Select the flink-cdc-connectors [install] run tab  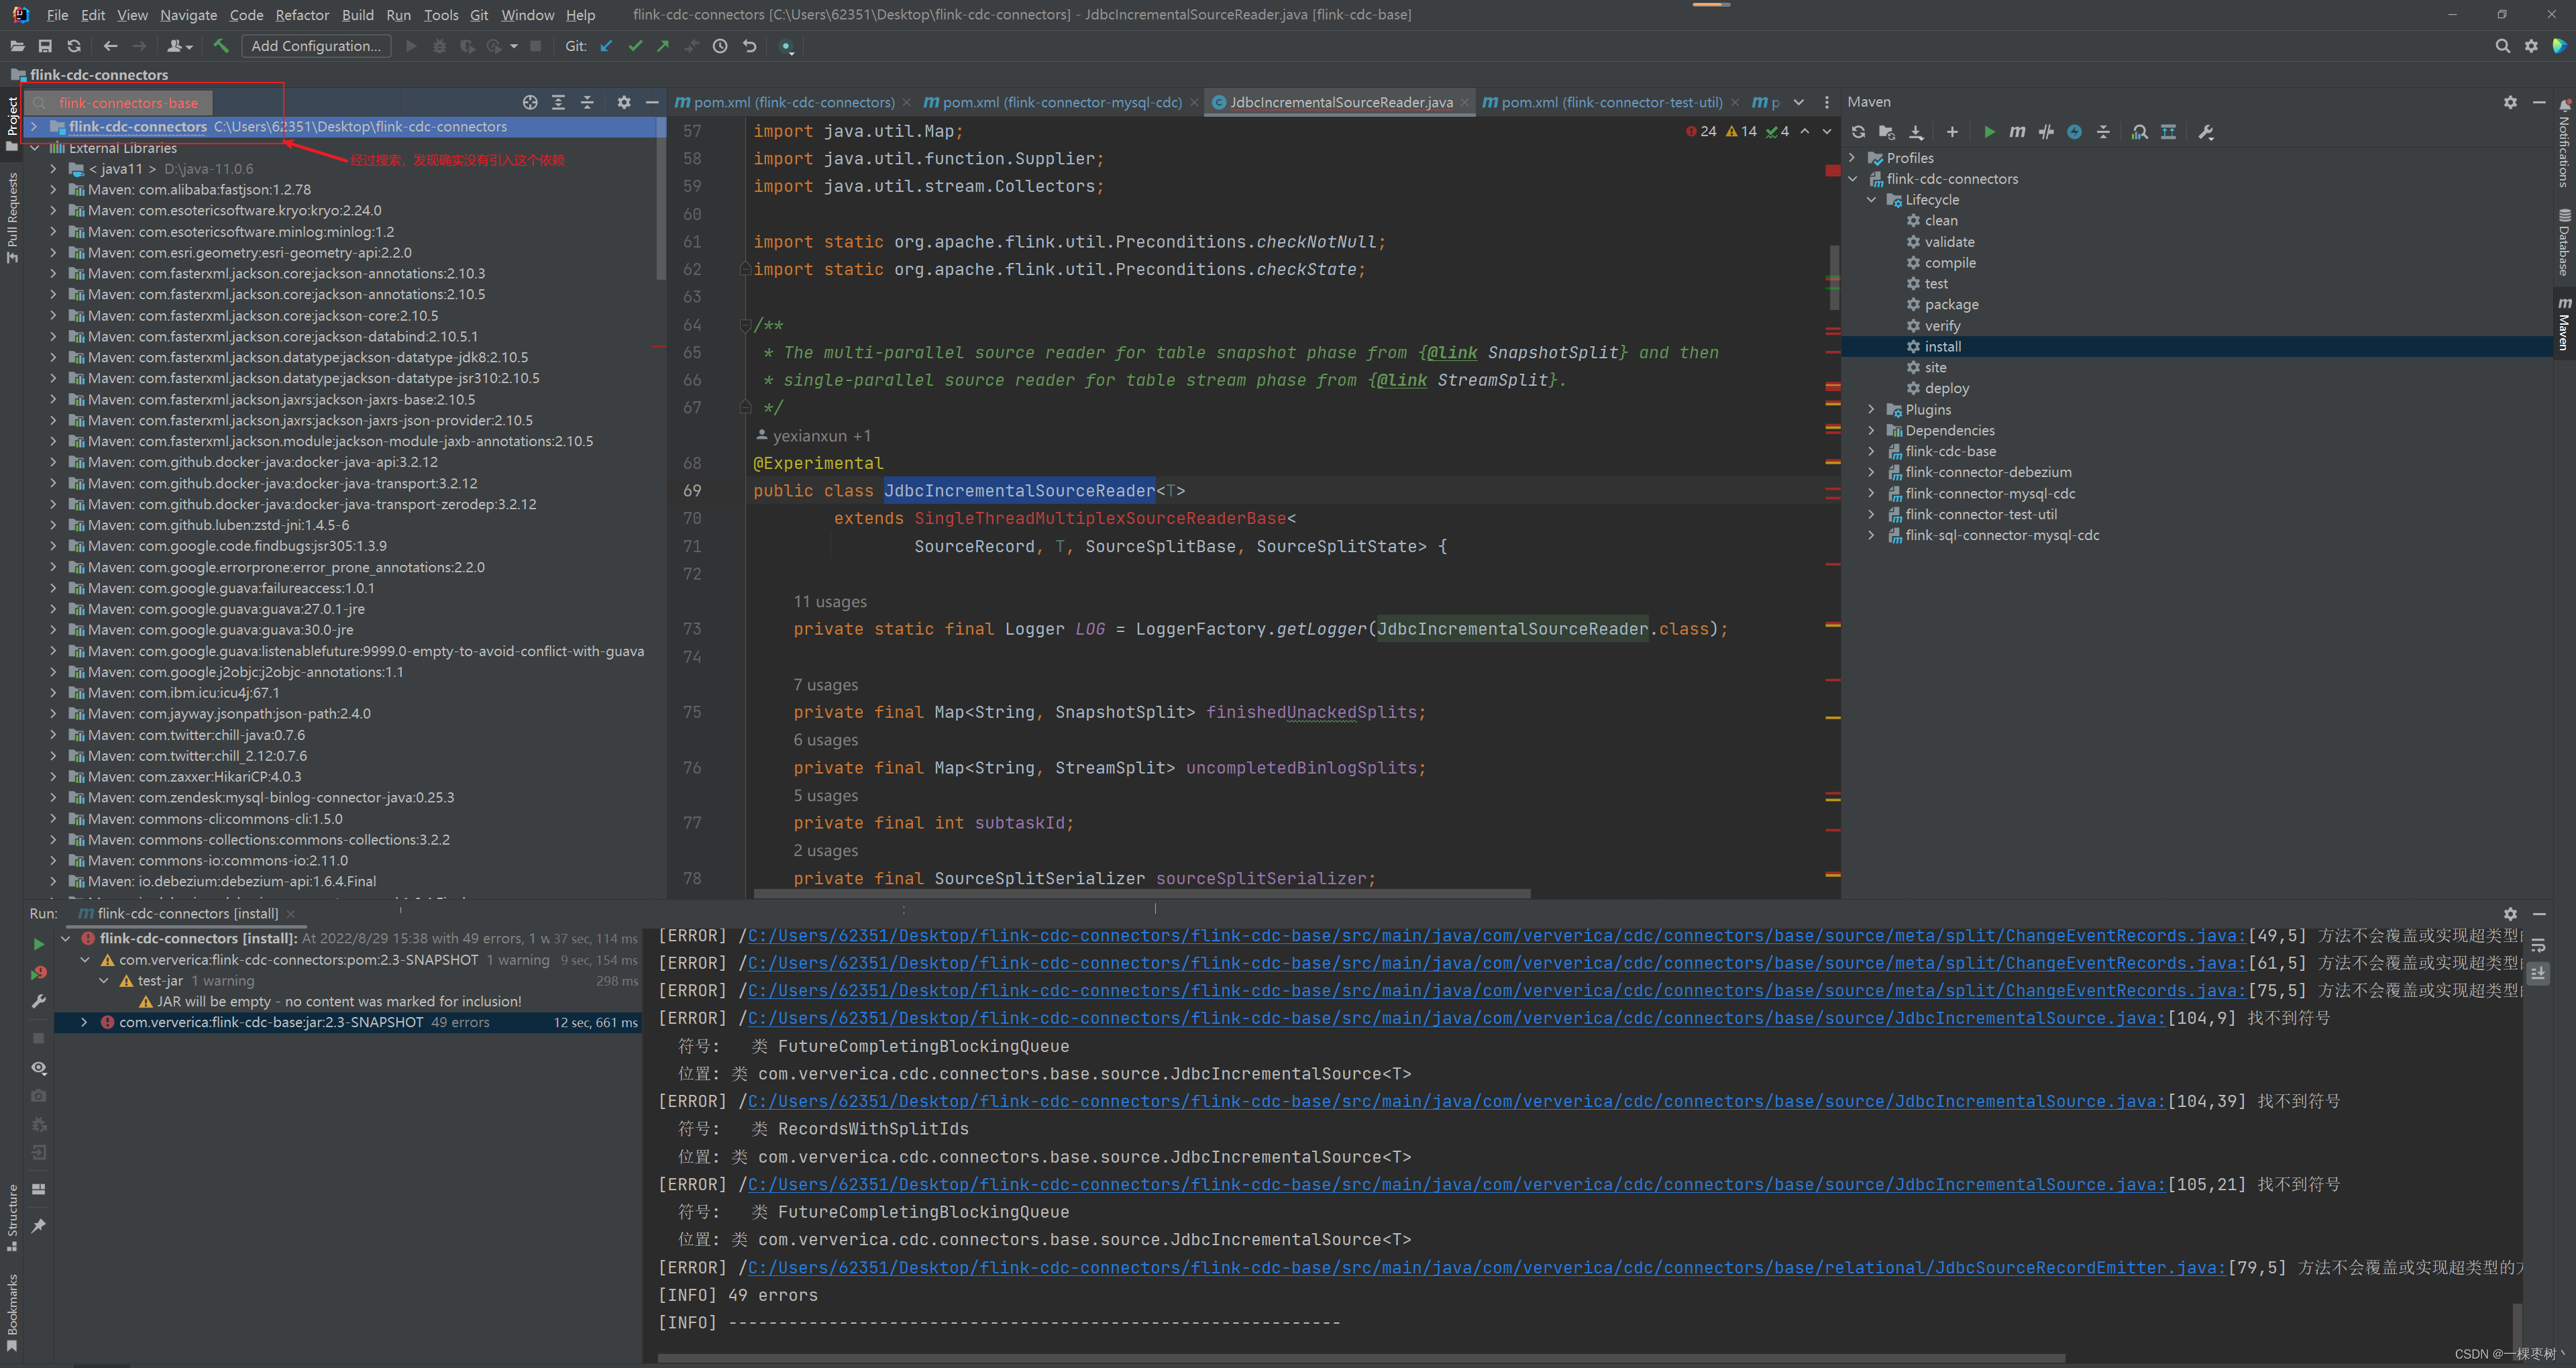tap(187, 913)
